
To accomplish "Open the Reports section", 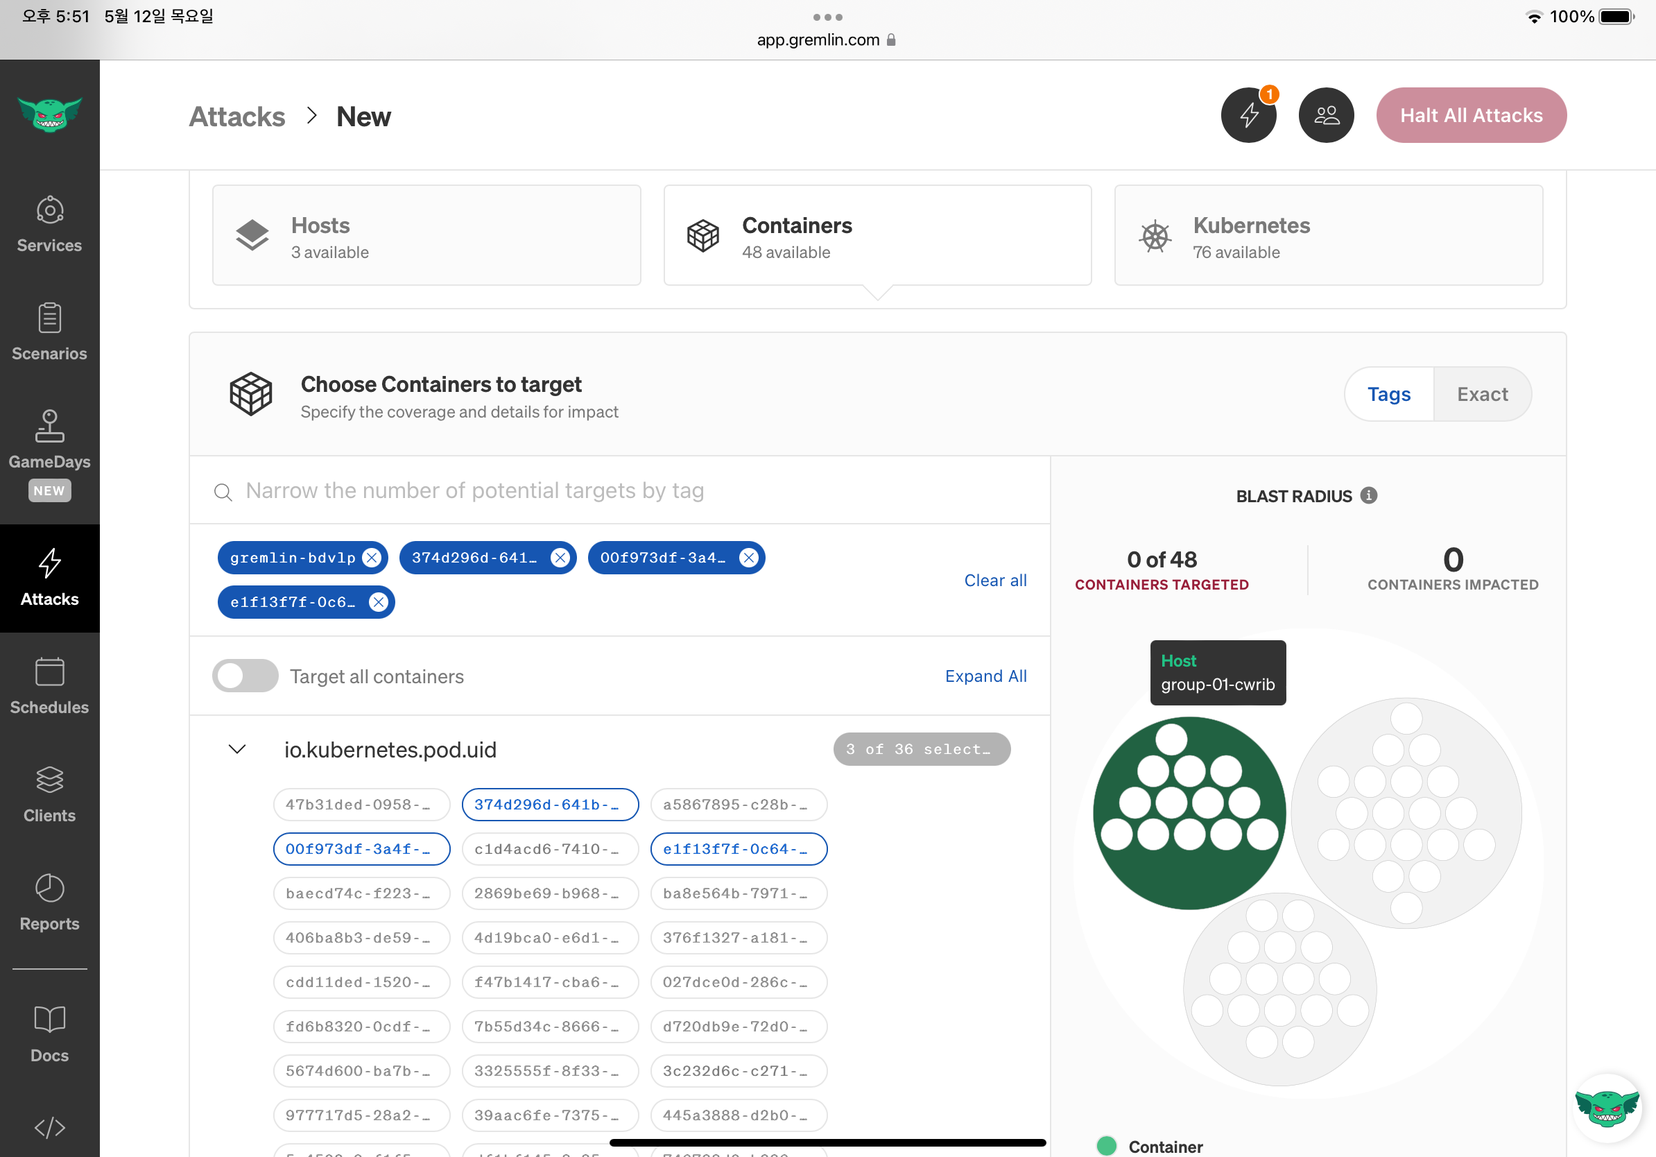I will point(49,904).
